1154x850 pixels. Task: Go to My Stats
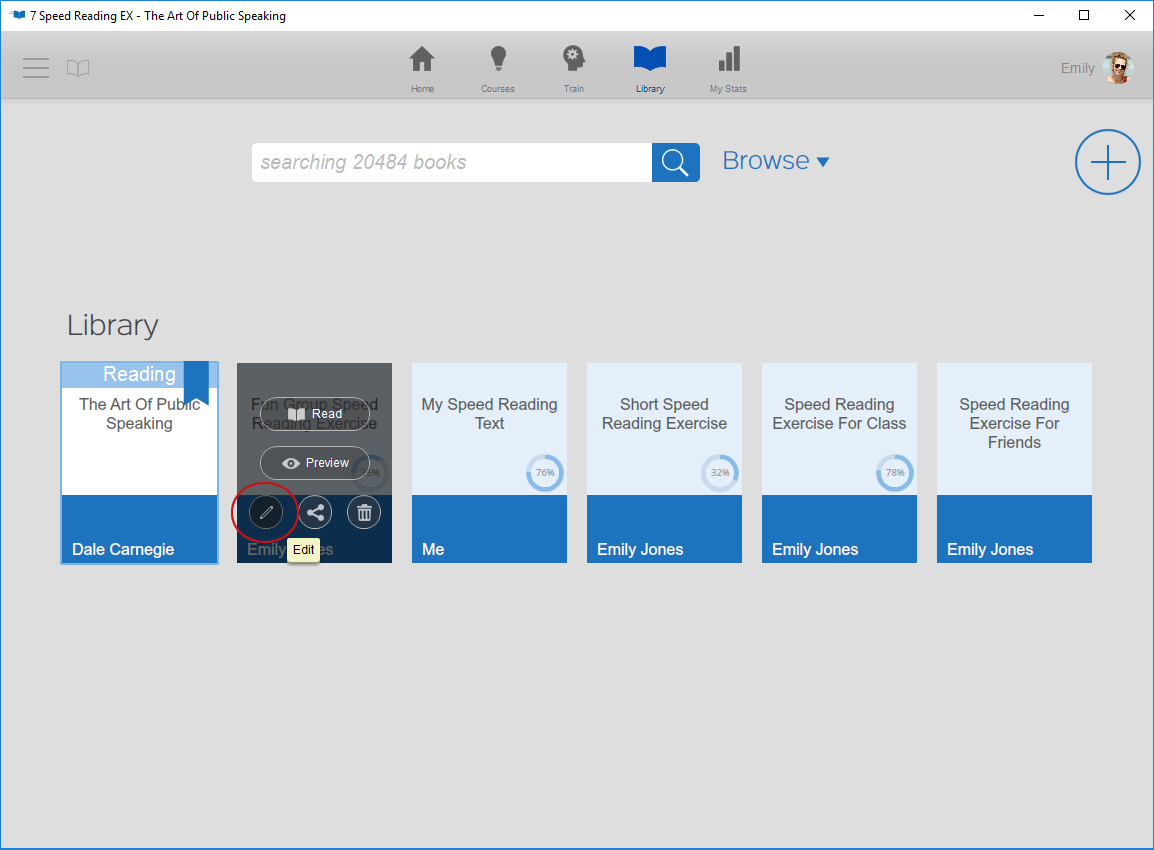(727, 67)
